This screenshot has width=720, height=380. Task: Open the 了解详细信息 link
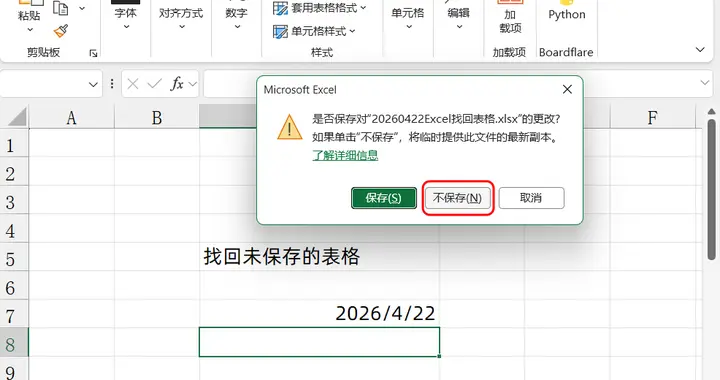(x=345, y=155)
